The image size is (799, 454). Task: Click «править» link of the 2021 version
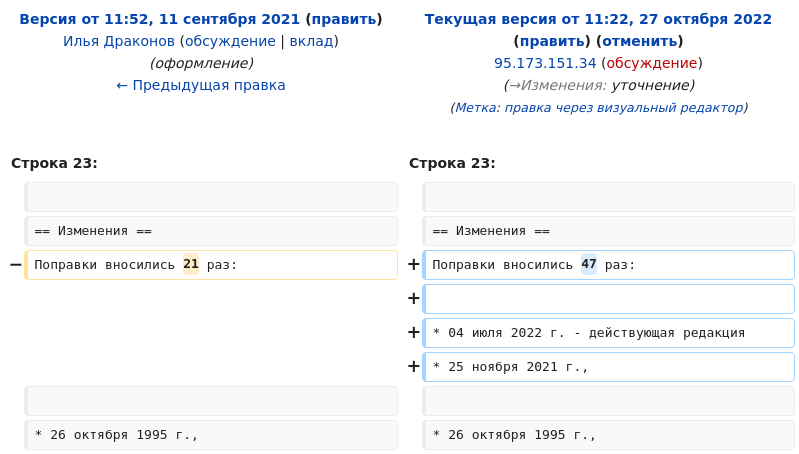[x=344, y=19]
